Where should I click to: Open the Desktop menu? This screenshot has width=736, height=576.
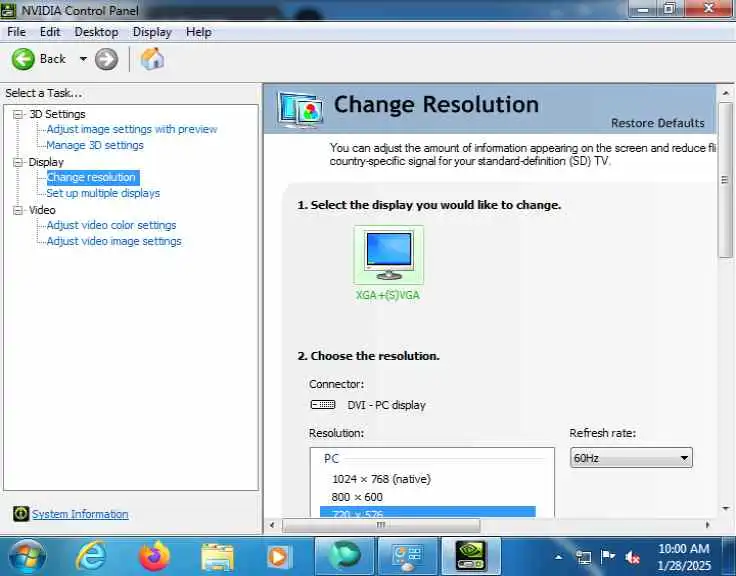point(96,32)
